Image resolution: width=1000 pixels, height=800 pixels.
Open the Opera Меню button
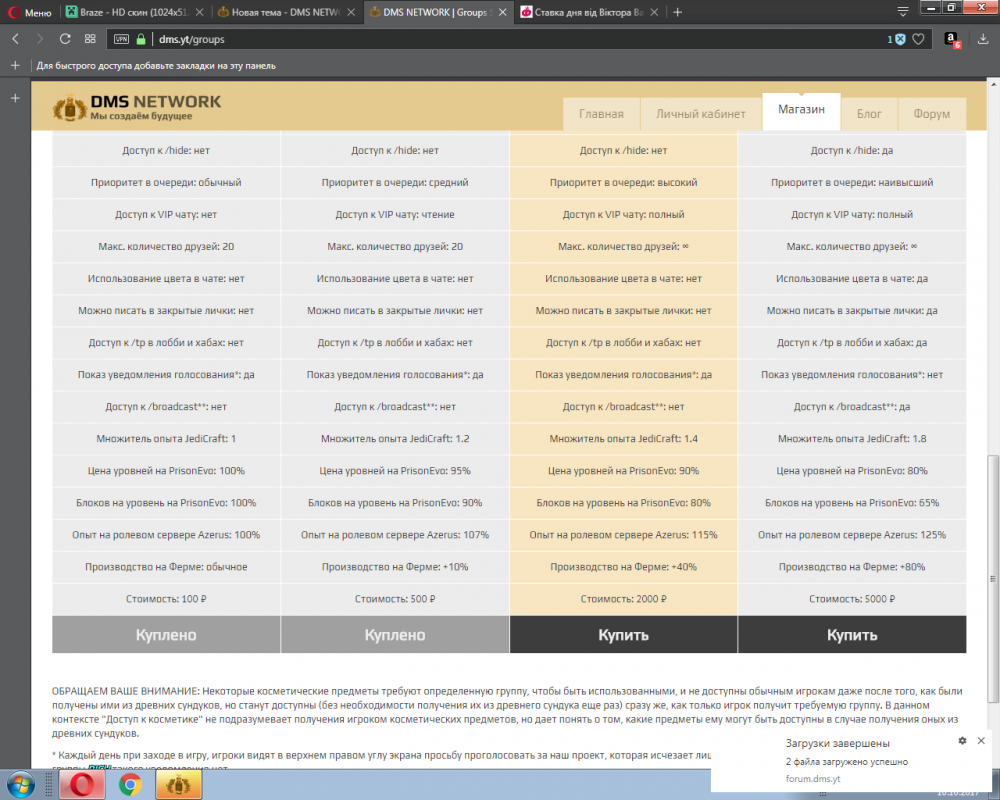click(29, 12)
